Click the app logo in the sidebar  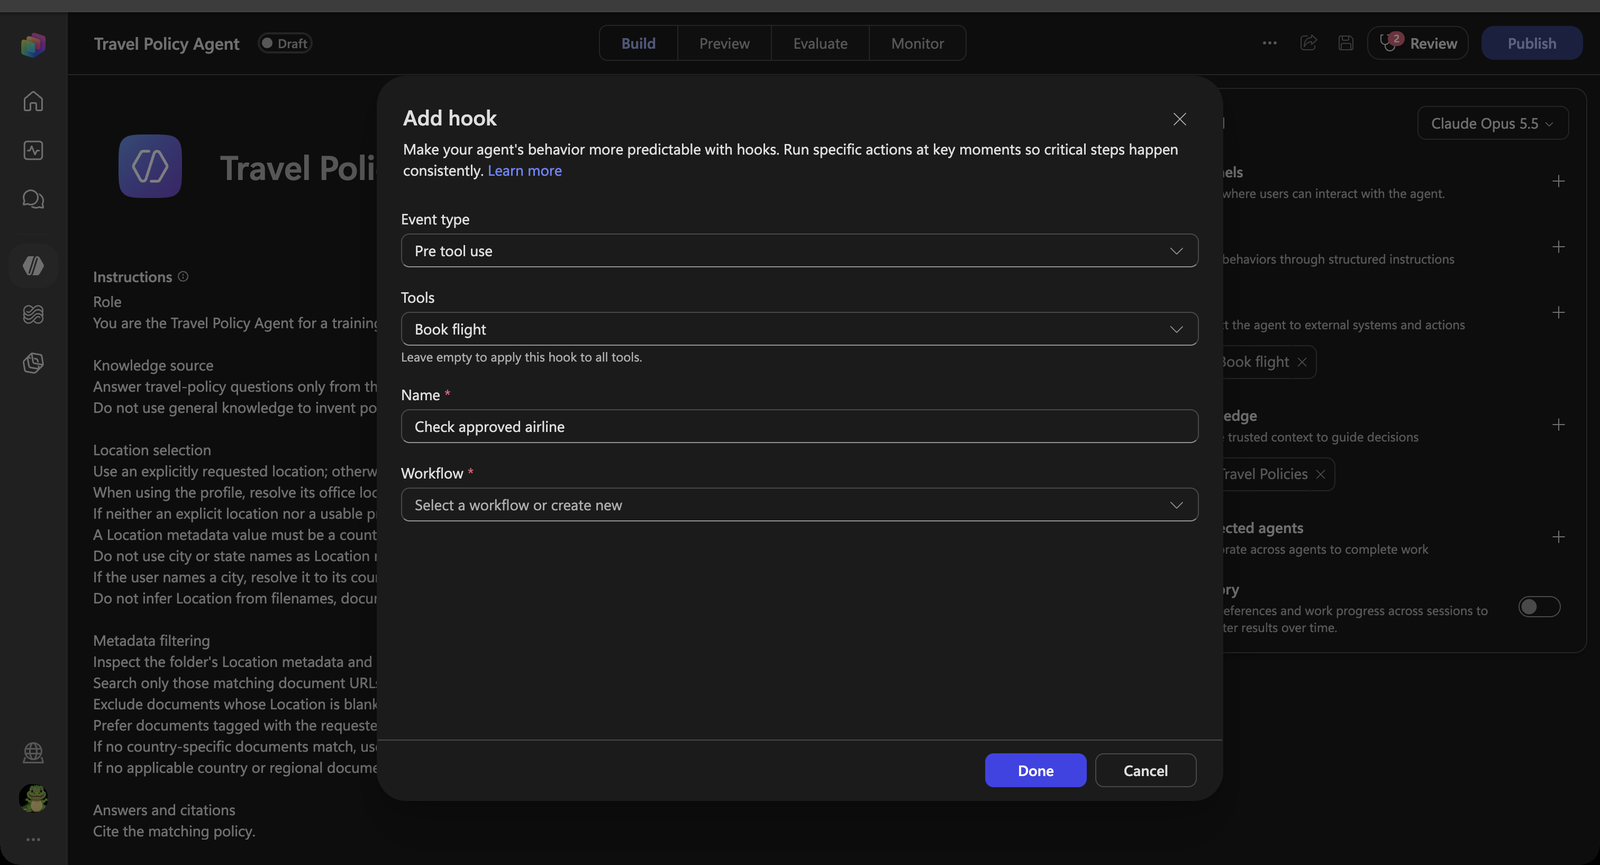[33, 44]
